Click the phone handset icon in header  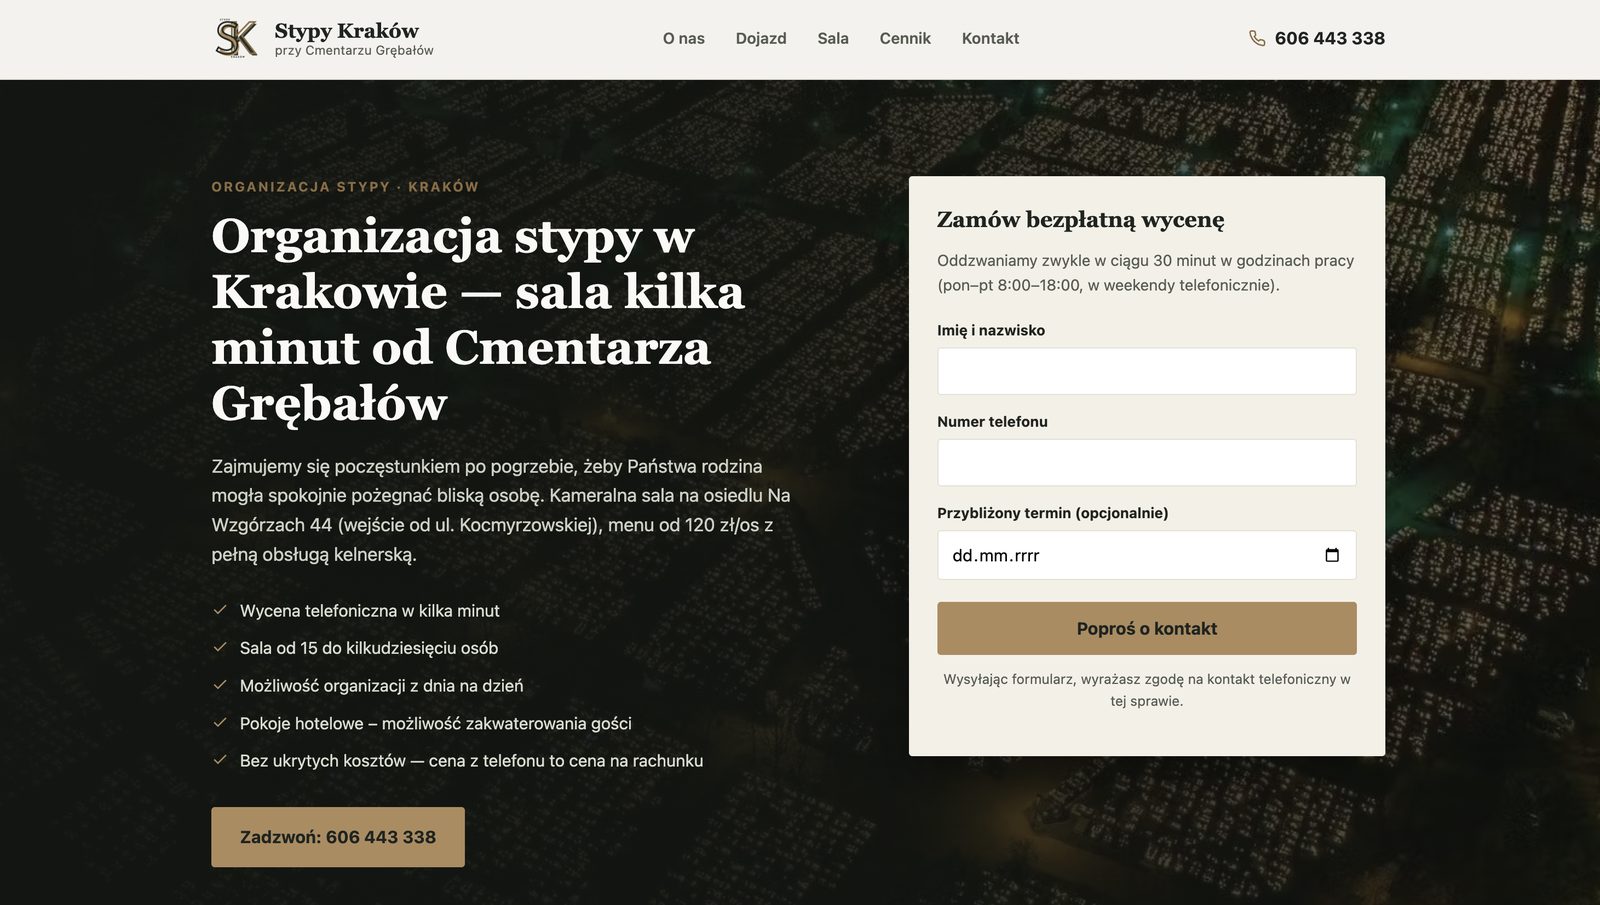[x=1257, y=38]
